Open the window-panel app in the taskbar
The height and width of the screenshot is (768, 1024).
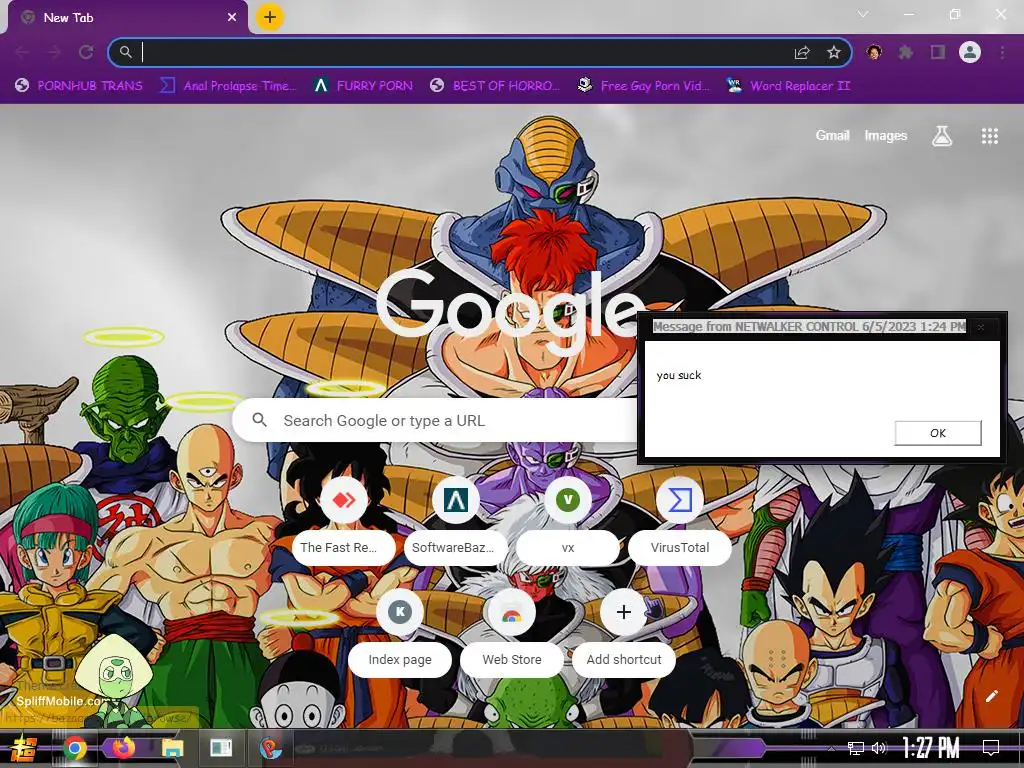pos(221,748)
